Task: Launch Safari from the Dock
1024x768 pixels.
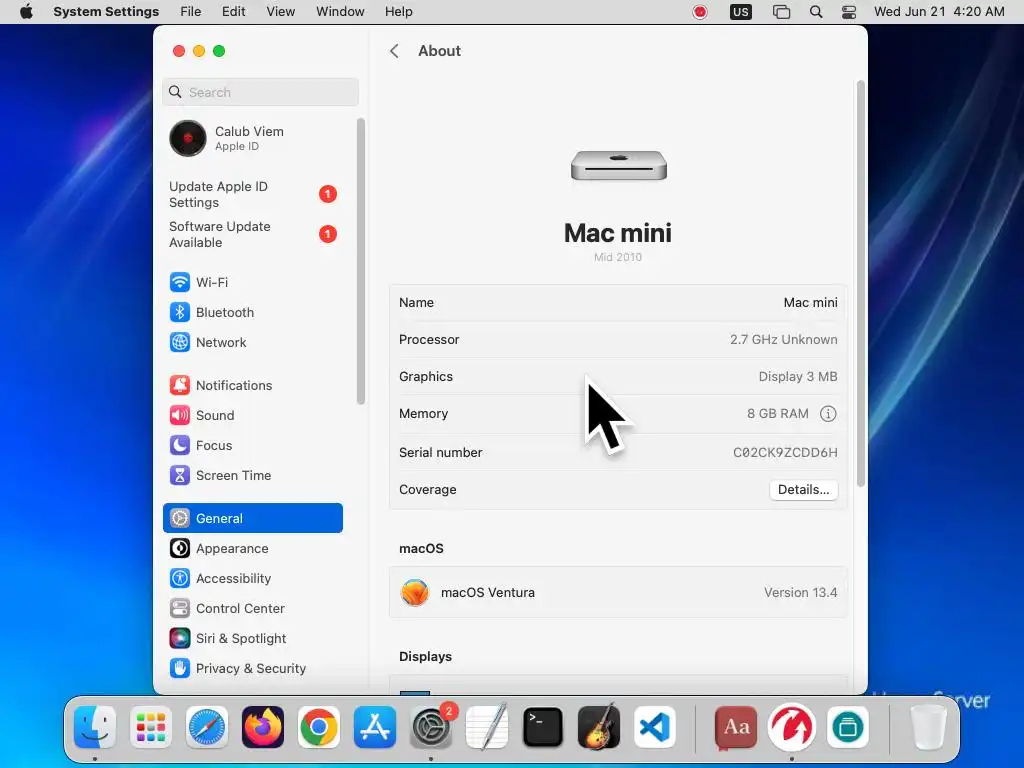Action: coord(207,727)
